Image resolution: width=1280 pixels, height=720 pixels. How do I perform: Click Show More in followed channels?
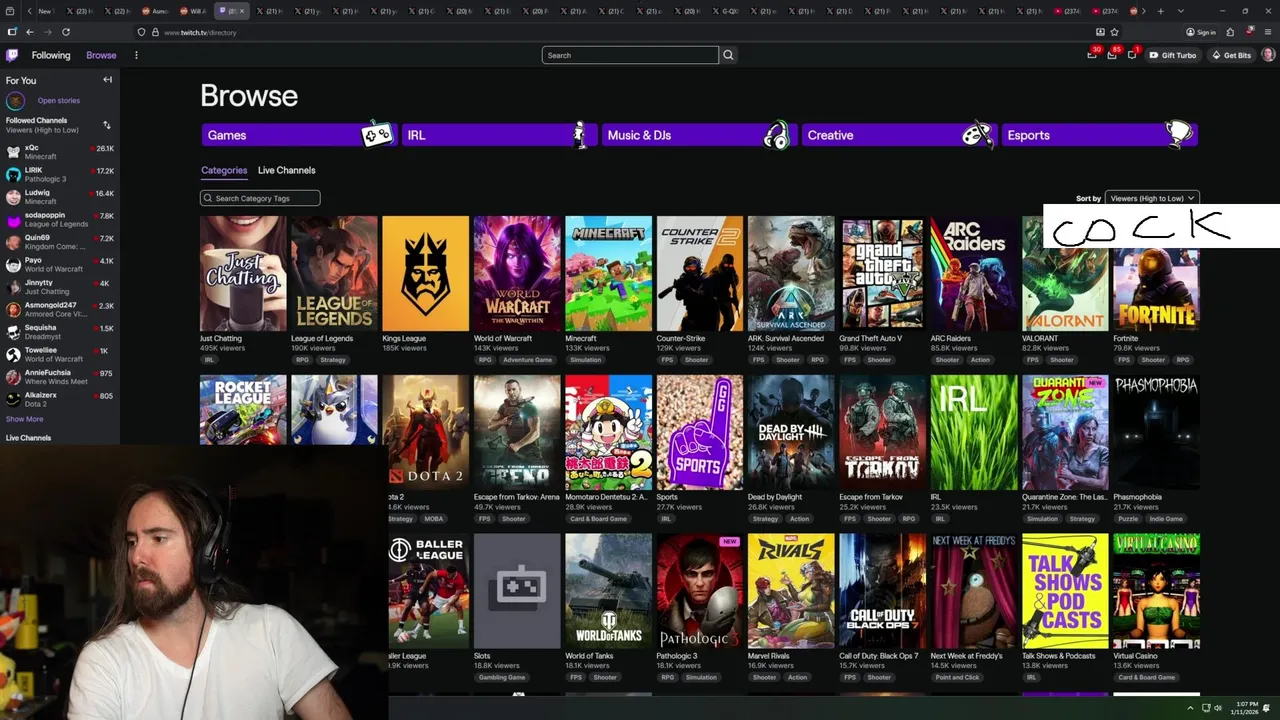tap(25, 419)
